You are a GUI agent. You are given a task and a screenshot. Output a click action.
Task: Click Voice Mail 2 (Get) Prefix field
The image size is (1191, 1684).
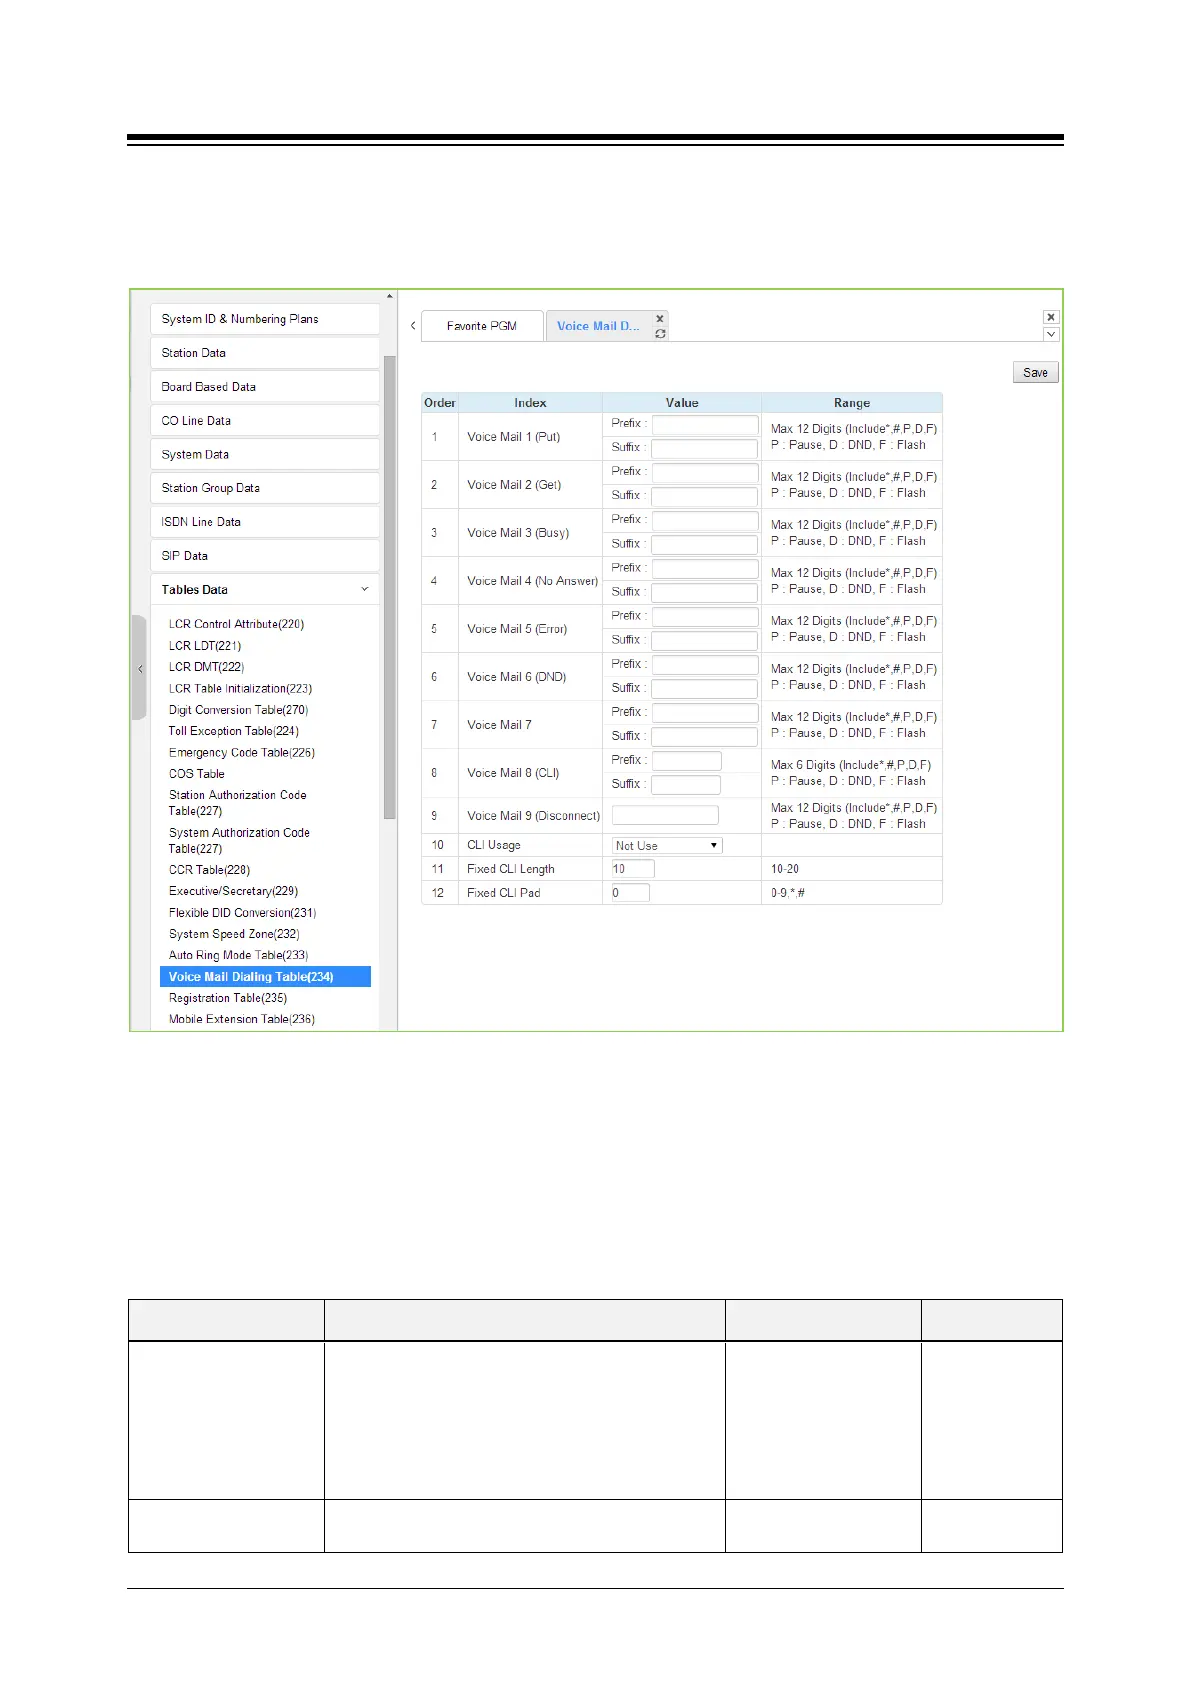click(705, 472)
